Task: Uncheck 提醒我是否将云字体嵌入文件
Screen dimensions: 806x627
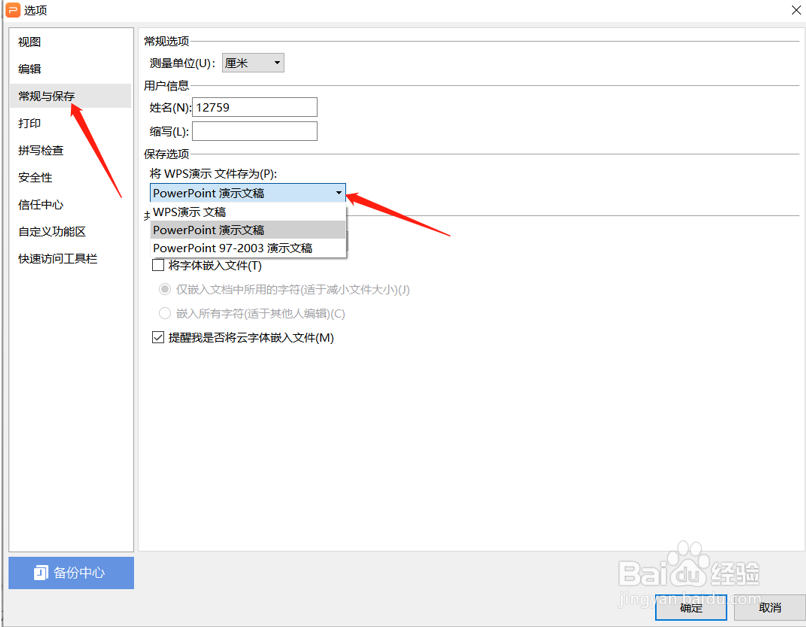Action: click(158, 337)
